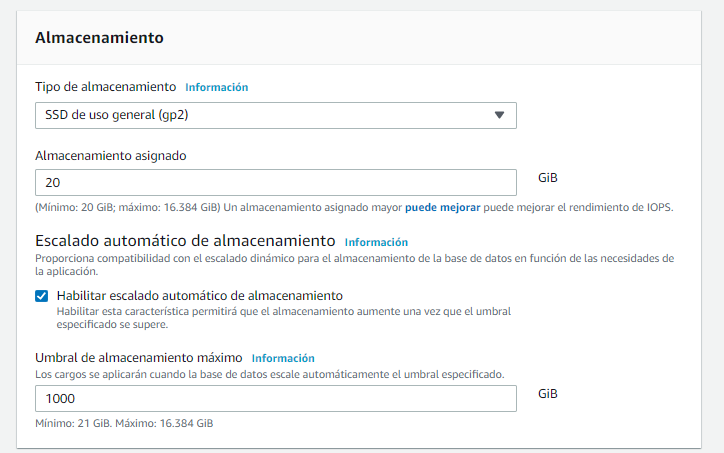Click the 'Habilitar esta característica' description text
This screenshot has width=724, height=453.
coord(284,318)
